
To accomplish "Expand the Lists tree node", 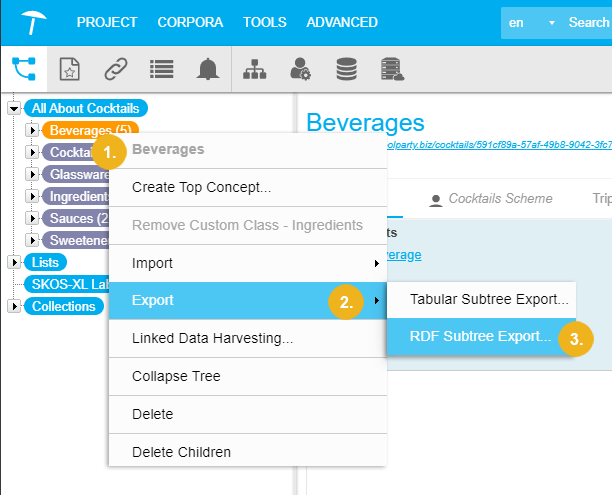I will click(x=13, y=262).
